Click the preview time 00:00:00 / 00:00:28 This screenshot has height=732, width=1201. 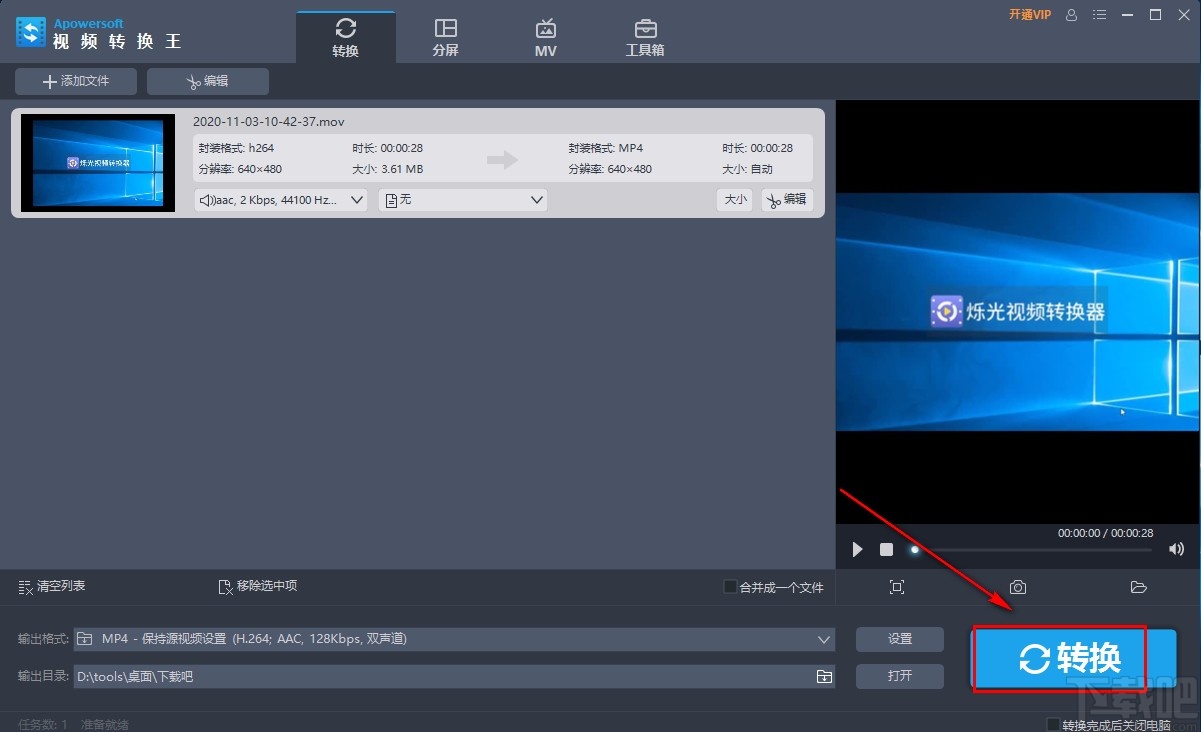coord(1105,533)
